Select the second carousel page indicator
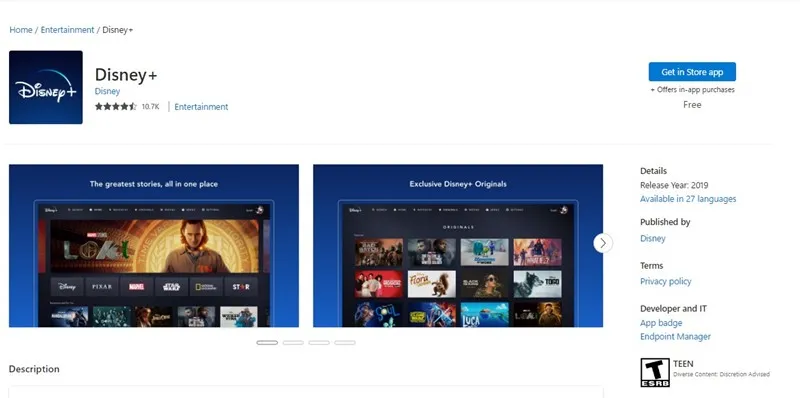The height and width of the screenshot is (398, 800). pos(293,342)
